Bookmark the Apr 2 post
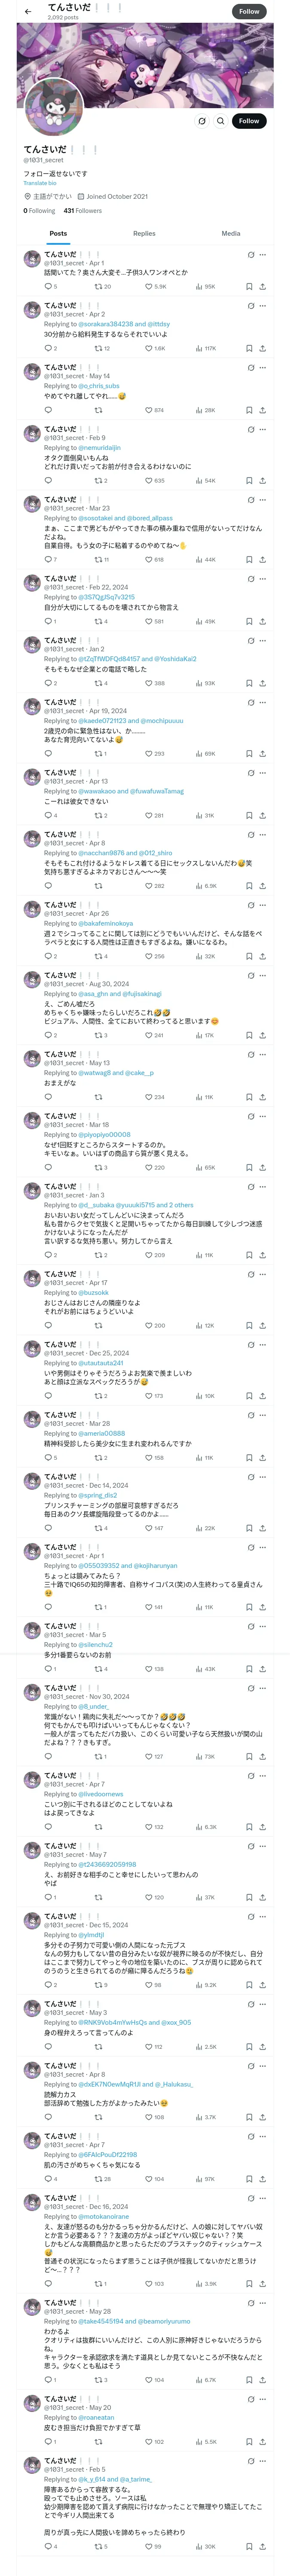Image resolution: width=290 pixels, height=2576 pixels. [x=249, y=348]
